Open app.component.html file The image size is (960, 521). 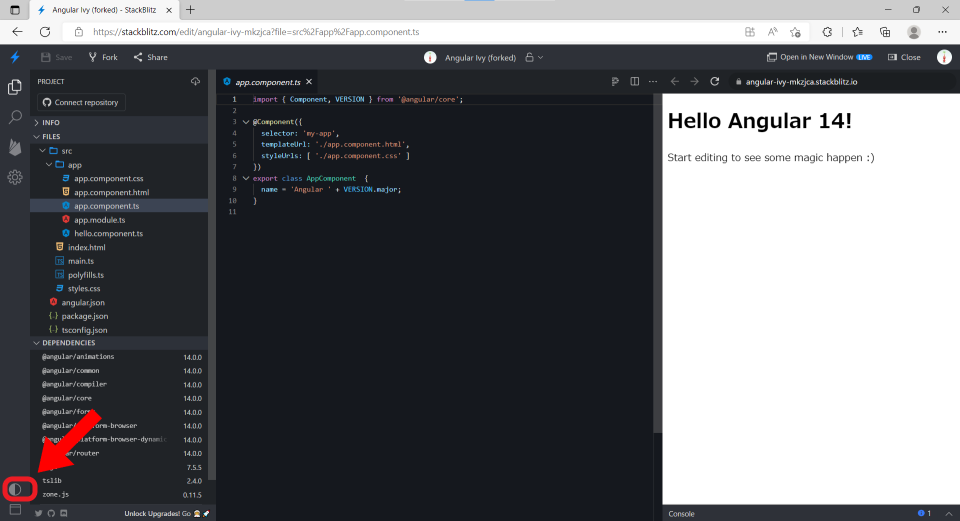coord(111,192)
